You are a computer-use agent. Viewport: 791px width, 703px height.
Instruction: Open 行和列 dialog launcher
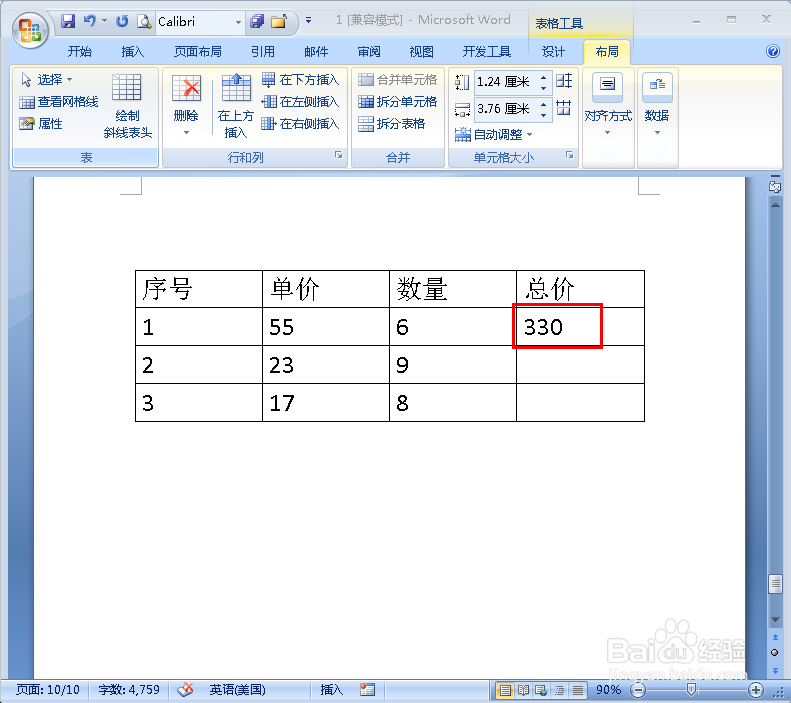click(338, 155)
